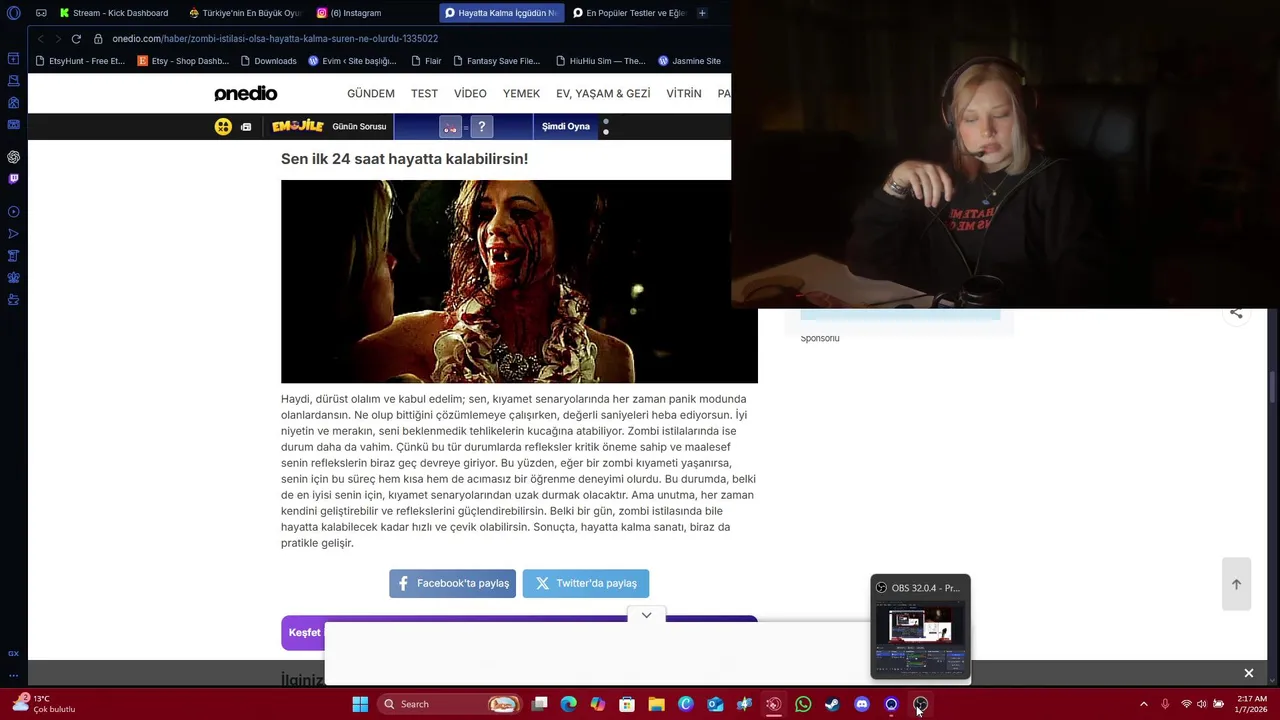Click the Emojile logo banner
Viewport: 1280px width, 720px height.
(x=298, y=126)
